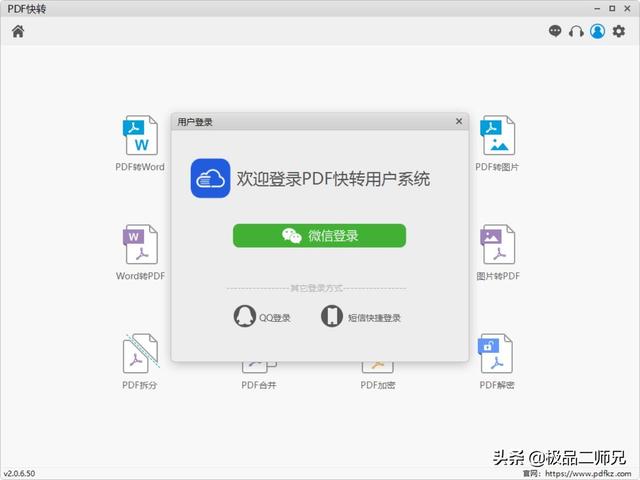This screenshot has width=640, height=480.
Task: Open the chat message bubble icon
Action: coord(555,31)
